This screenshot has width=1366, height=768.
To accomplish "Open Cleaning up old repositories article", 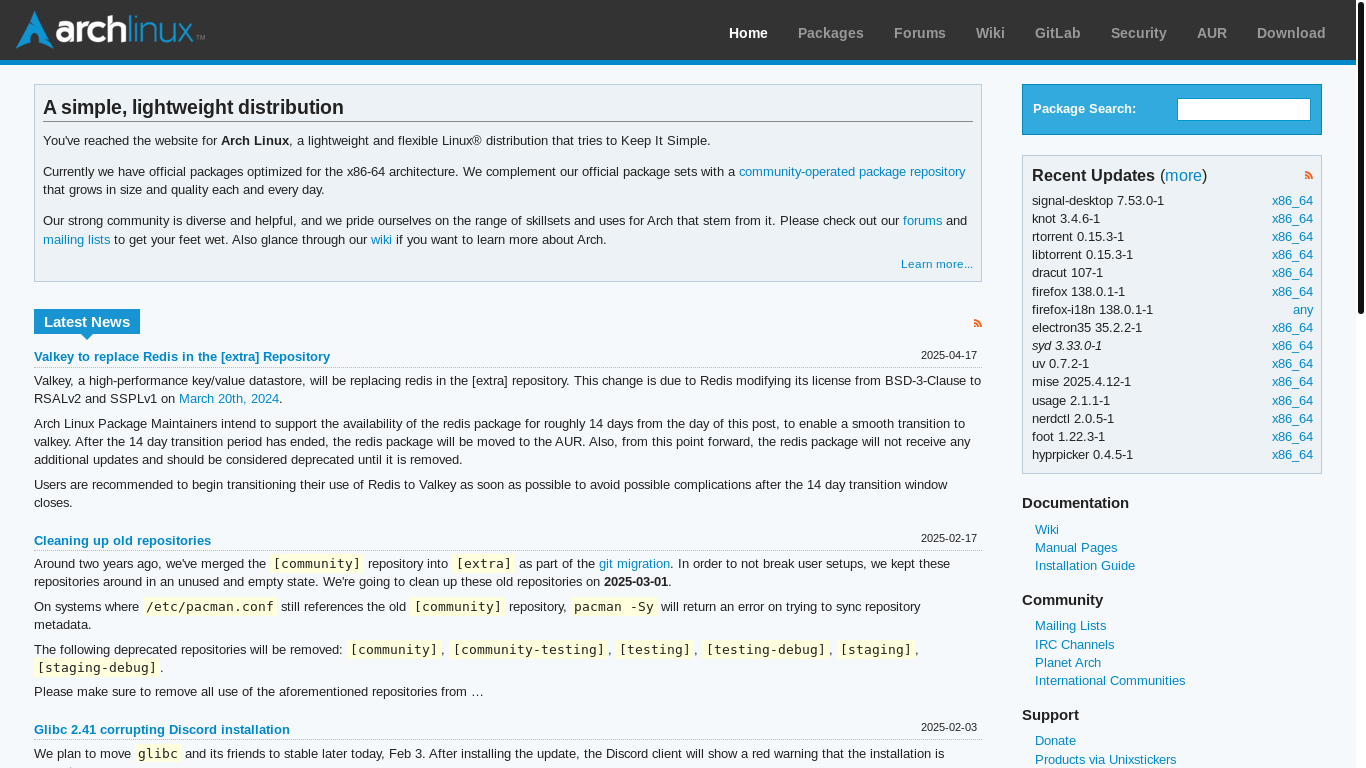I will 122,541.
